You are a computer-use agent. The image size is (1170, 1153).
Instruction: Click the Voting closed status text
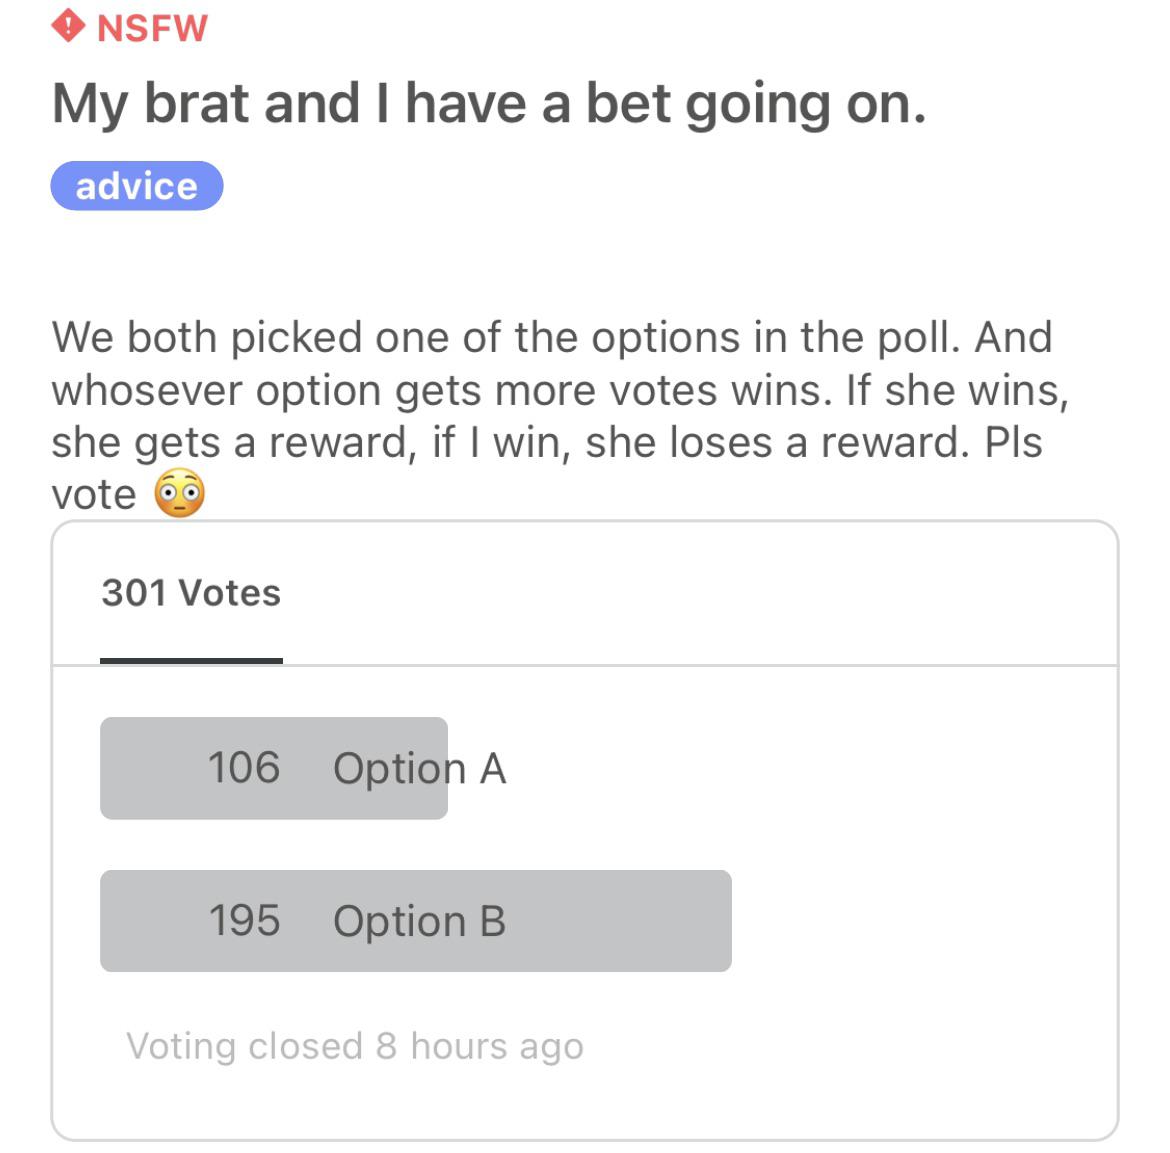(355, 1046)
